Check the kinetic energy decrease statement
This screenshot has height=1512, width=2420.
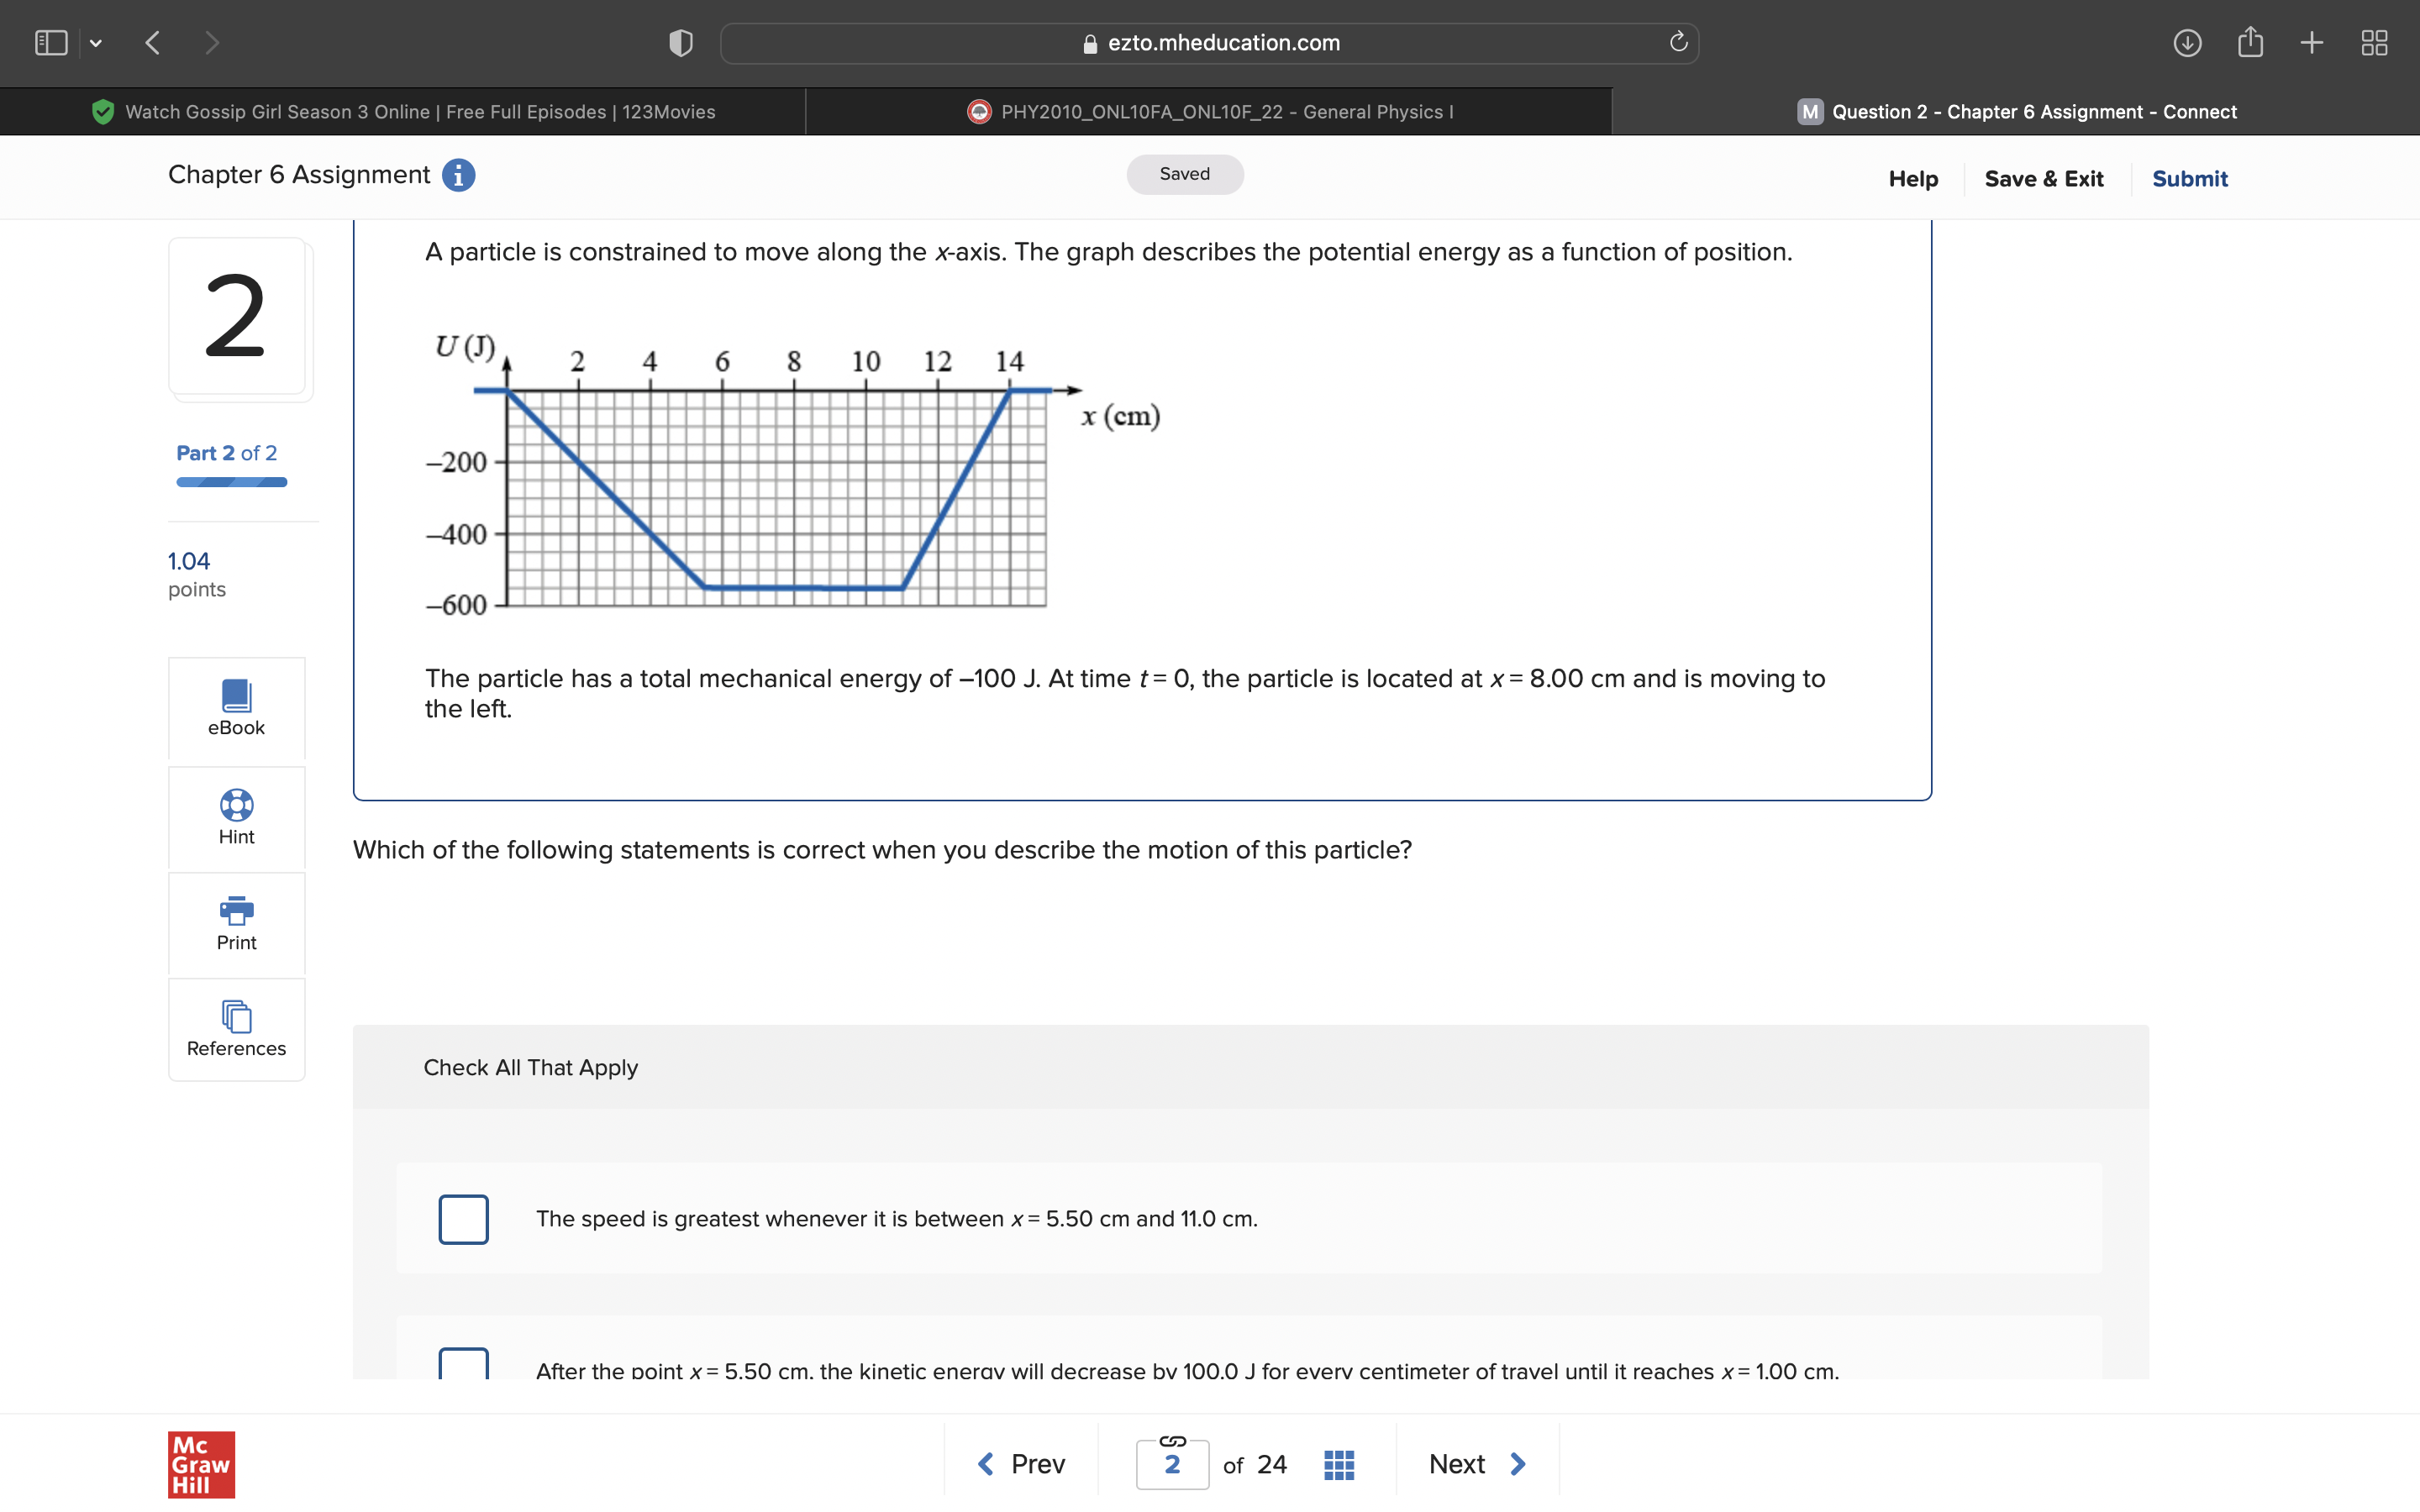[463, 1365]
